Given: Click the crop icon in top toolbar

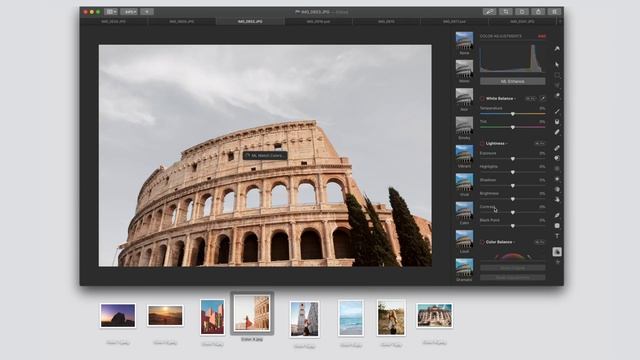Looking at the screenshot, I should pos(506,12).
